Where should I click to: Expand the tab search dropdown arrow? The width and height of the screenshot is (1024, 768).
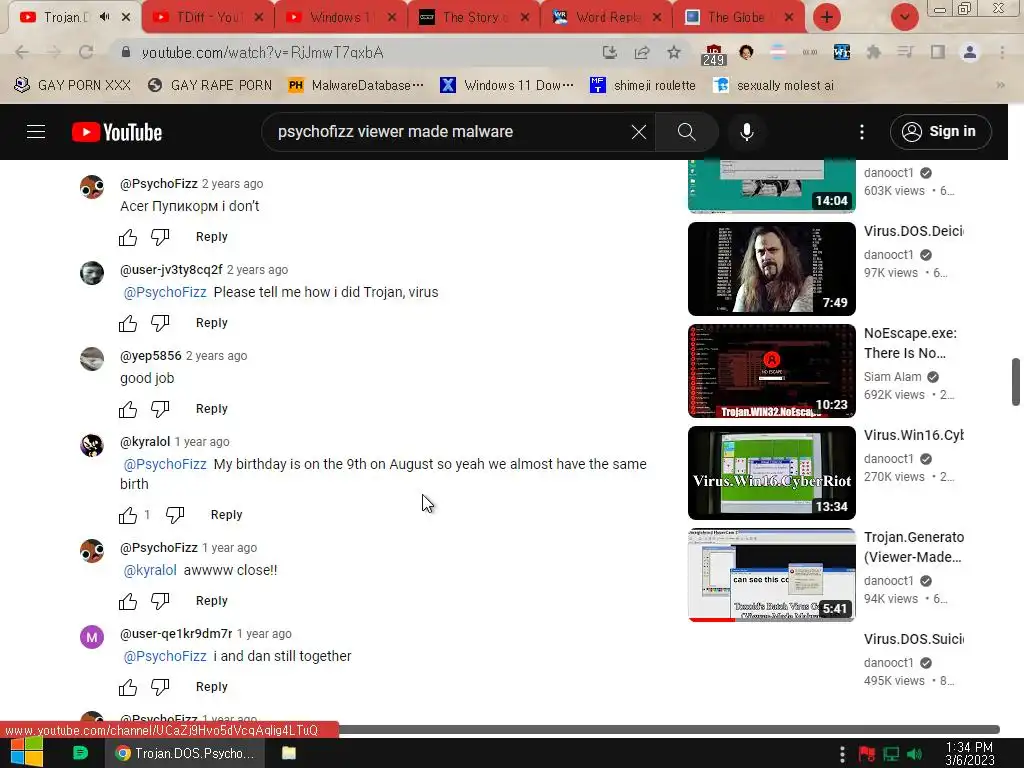[x=904, y=17]
